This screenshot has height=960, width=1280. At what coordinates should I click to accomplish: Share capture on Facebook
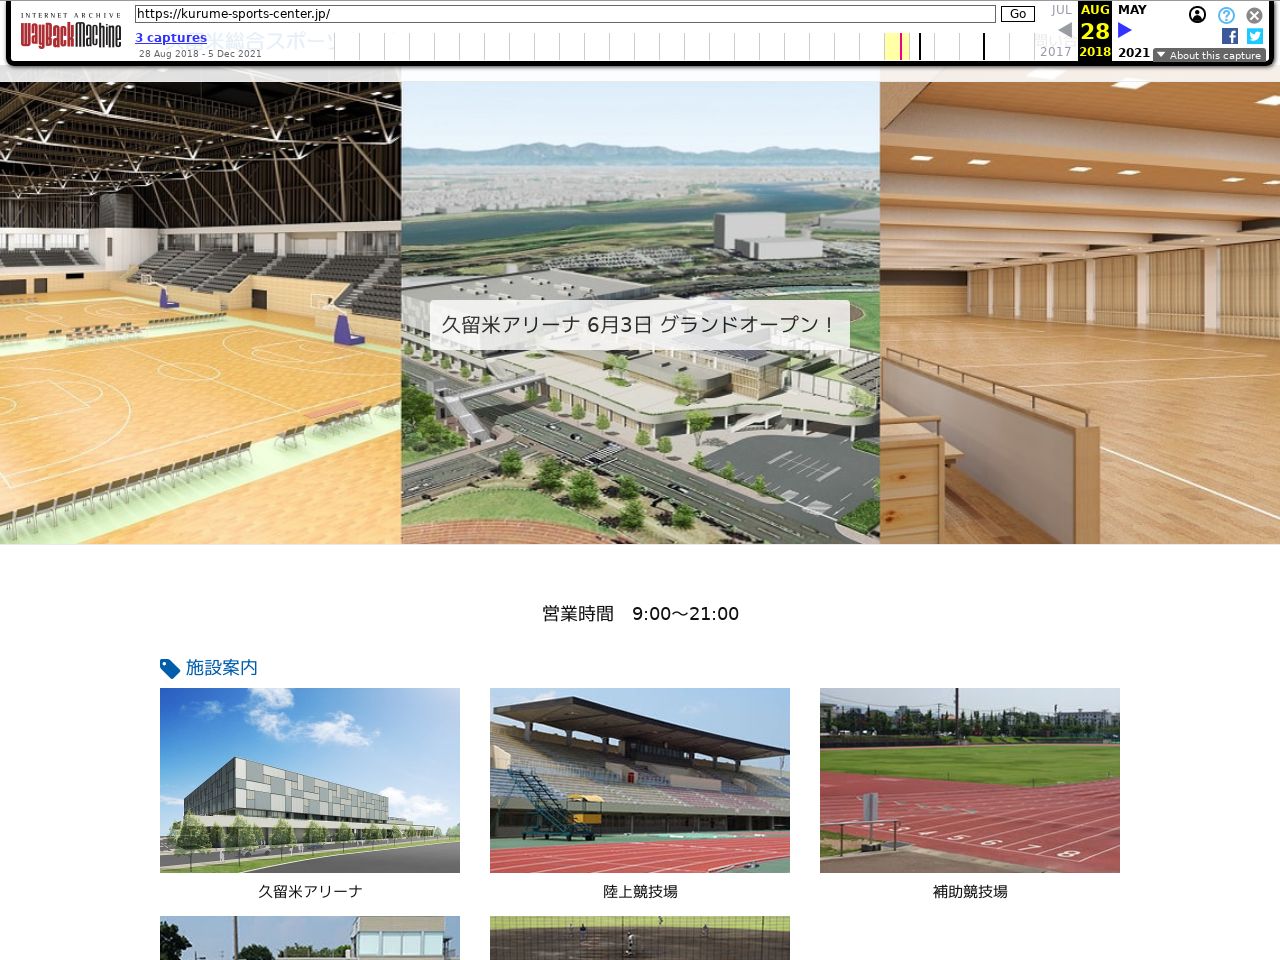(x=1230, y=36)
